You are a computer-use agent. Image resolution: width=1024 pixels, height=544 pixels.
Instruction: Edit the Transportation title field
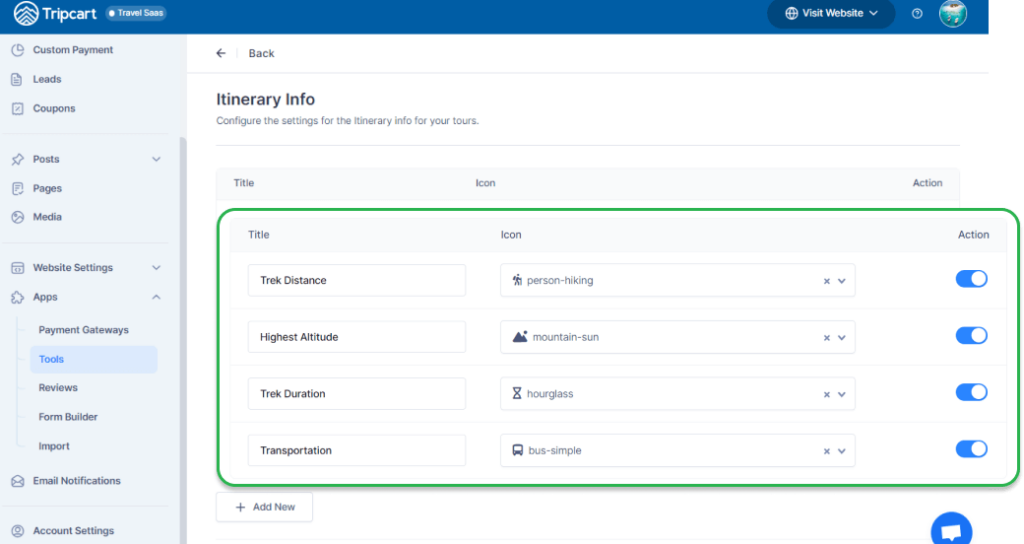357,451
